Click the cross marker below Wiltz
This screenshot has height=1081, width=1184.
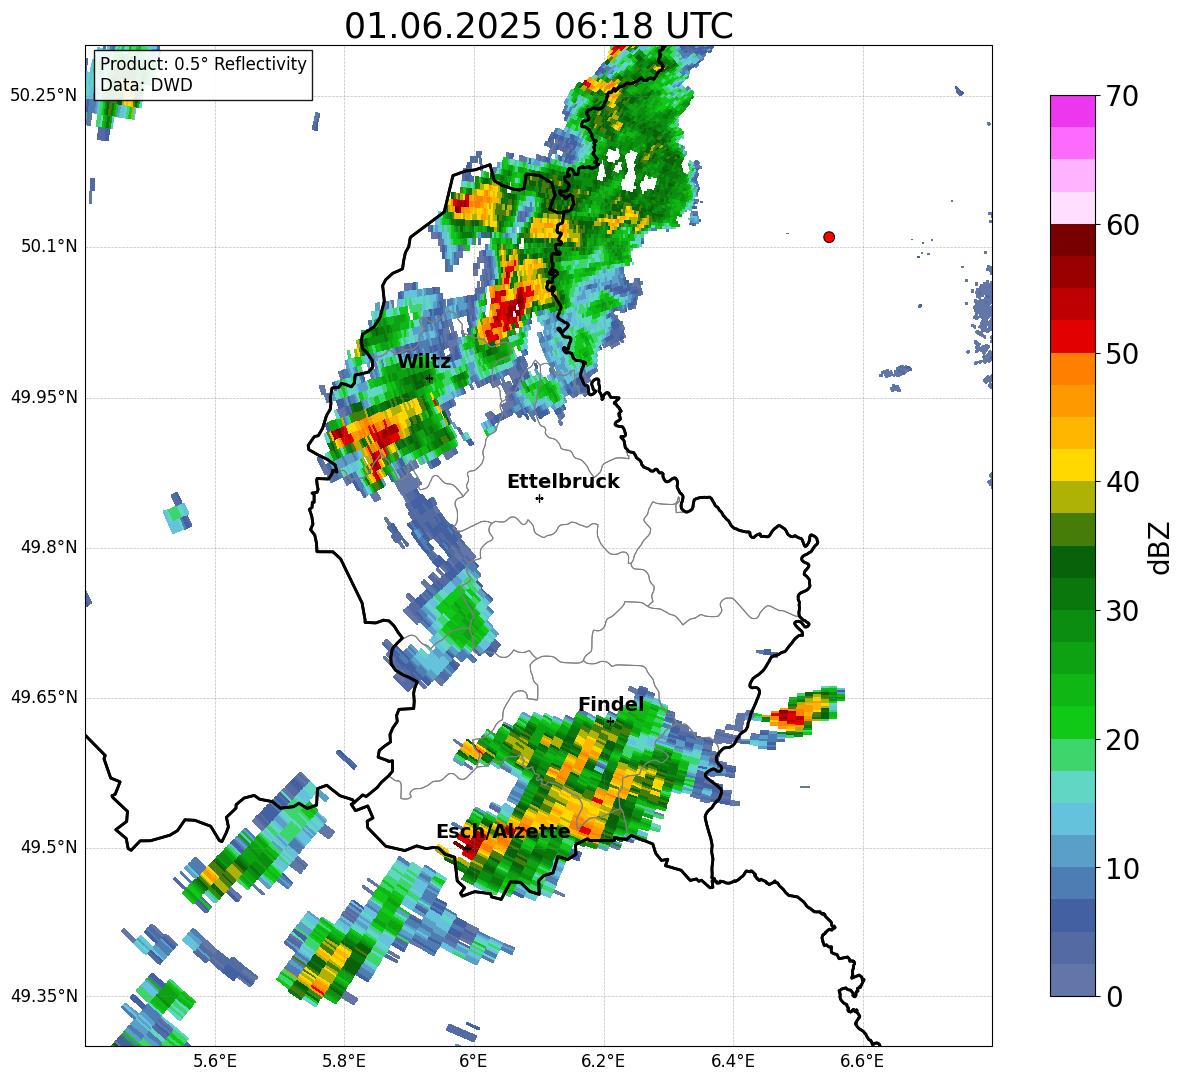tap(429, 378)
